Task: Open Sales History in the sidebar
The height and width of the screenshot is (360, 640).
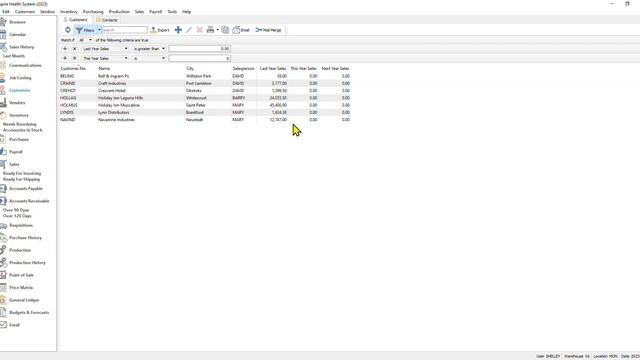Action: click(21, 47)
